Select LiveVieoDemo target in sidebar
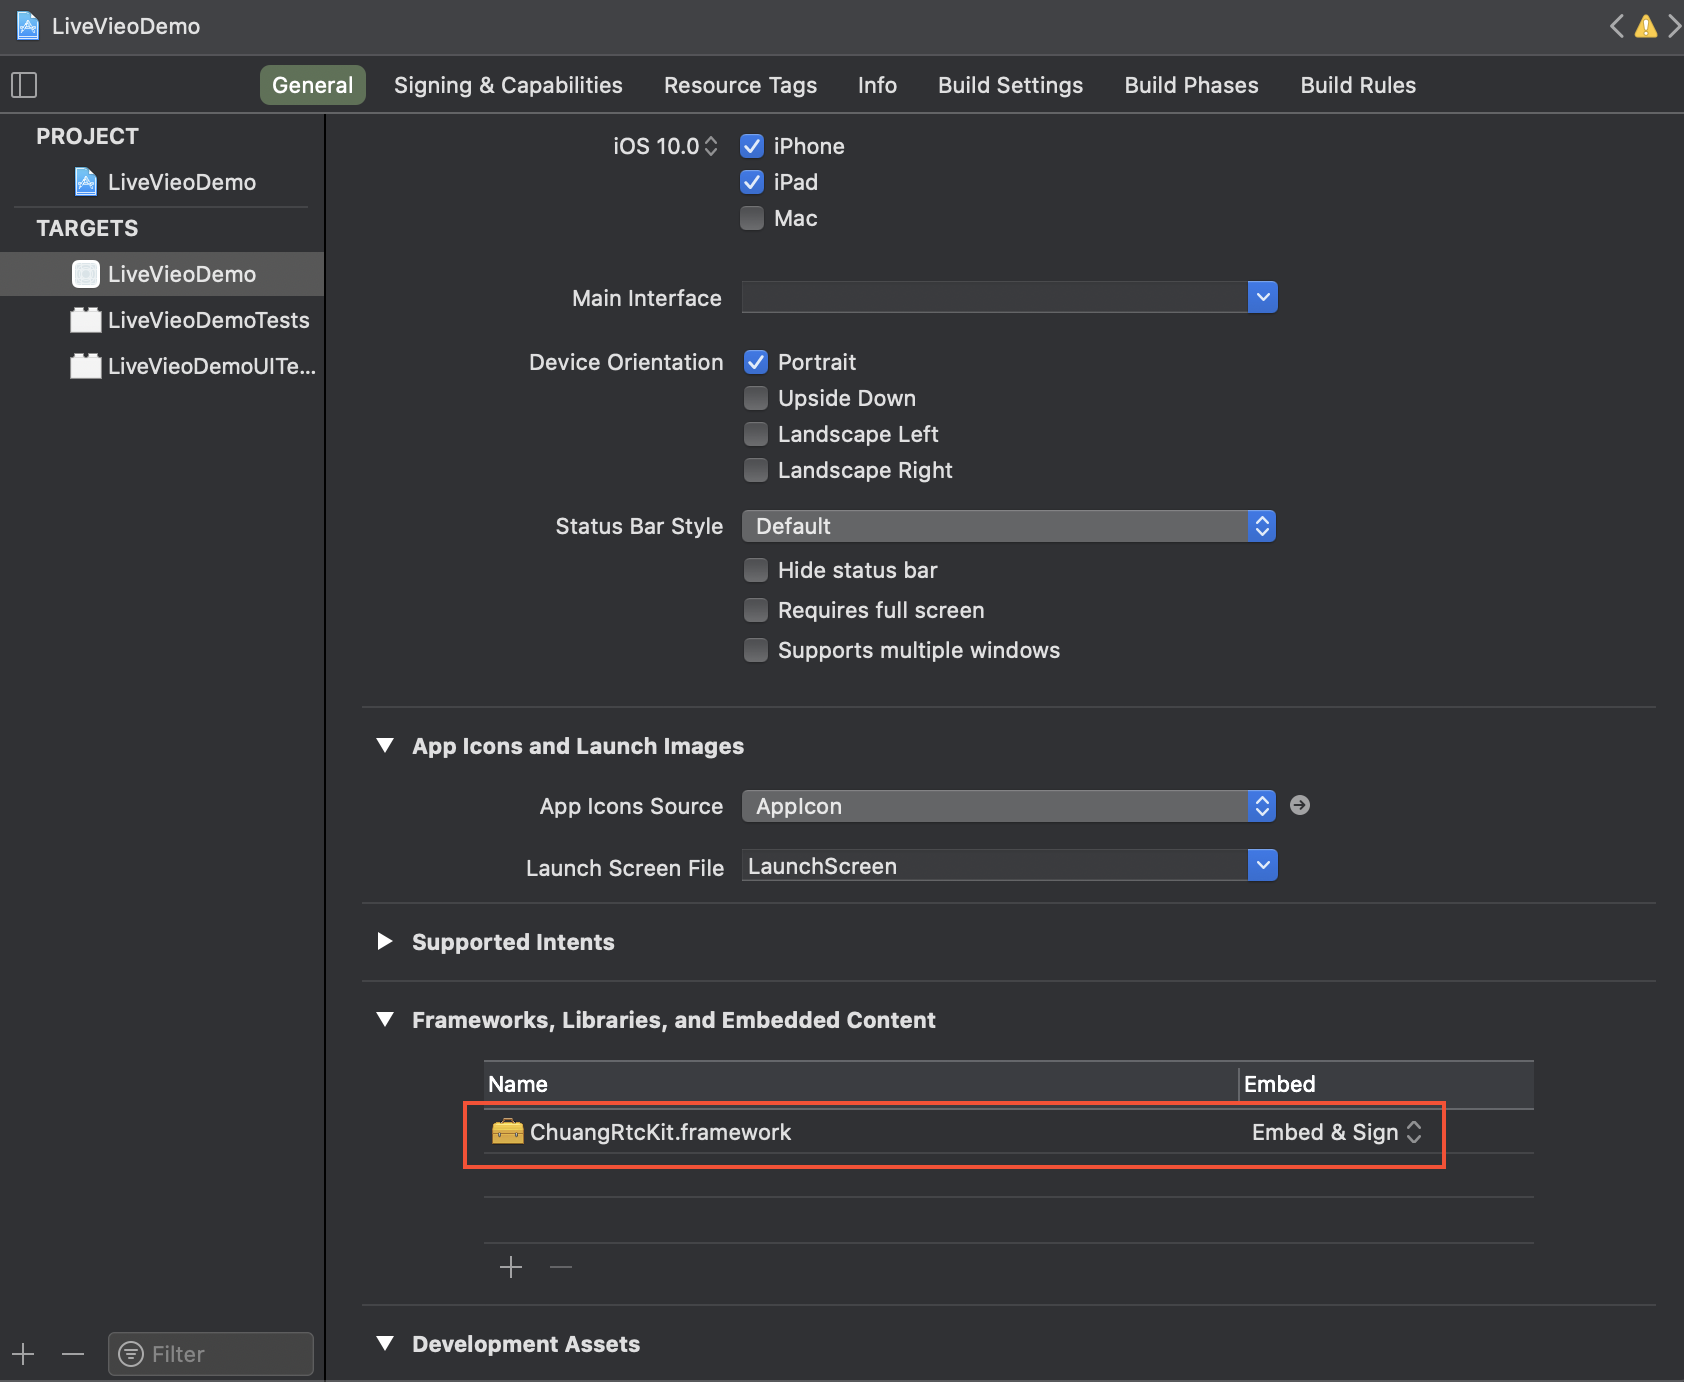 coord(162,274)
